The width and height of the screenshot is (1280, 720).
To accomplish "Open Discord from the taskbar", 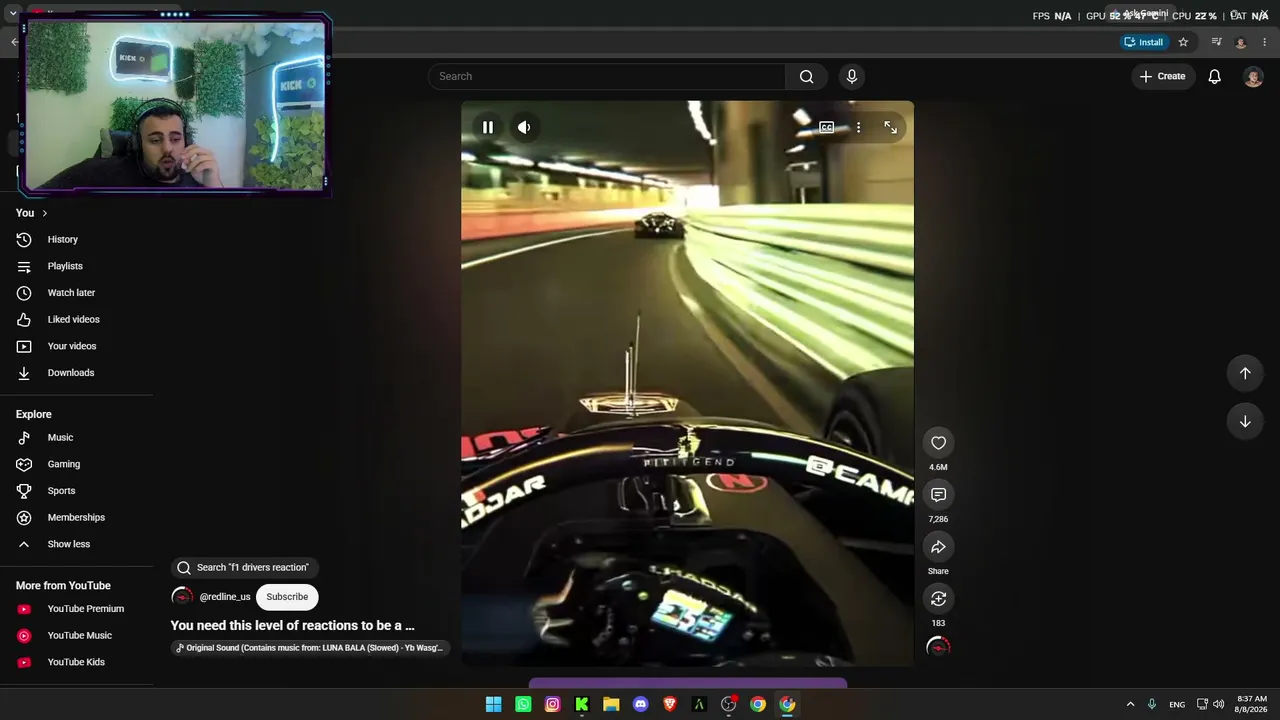I will pyautogui.click(x=640, y=704).
